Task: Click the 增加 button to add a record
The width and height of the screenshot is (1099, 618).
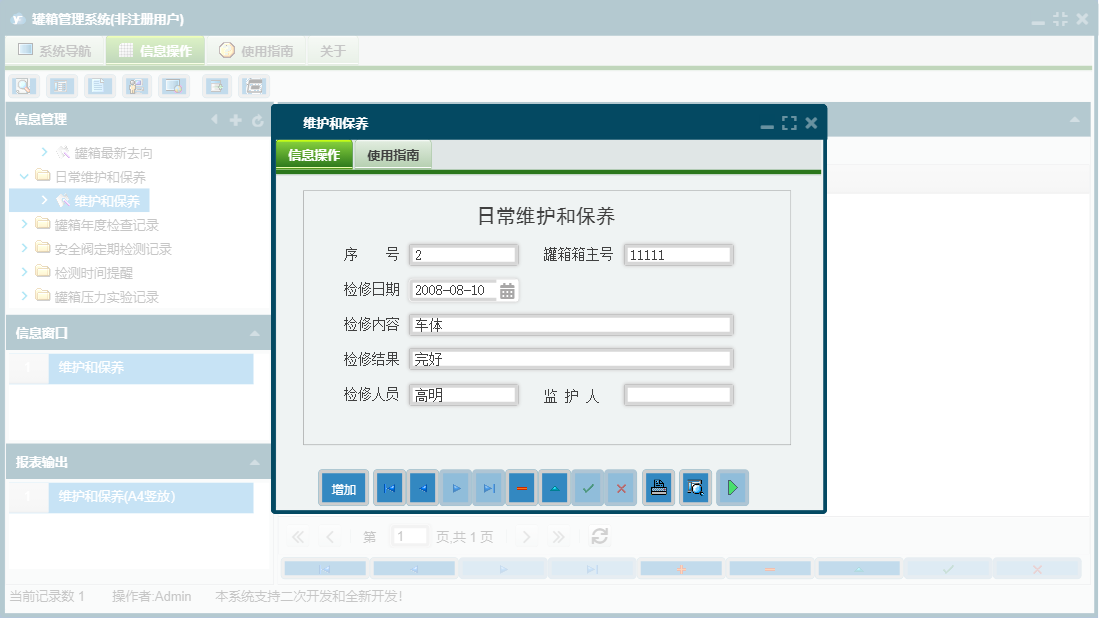Action: tap(343, 488)
